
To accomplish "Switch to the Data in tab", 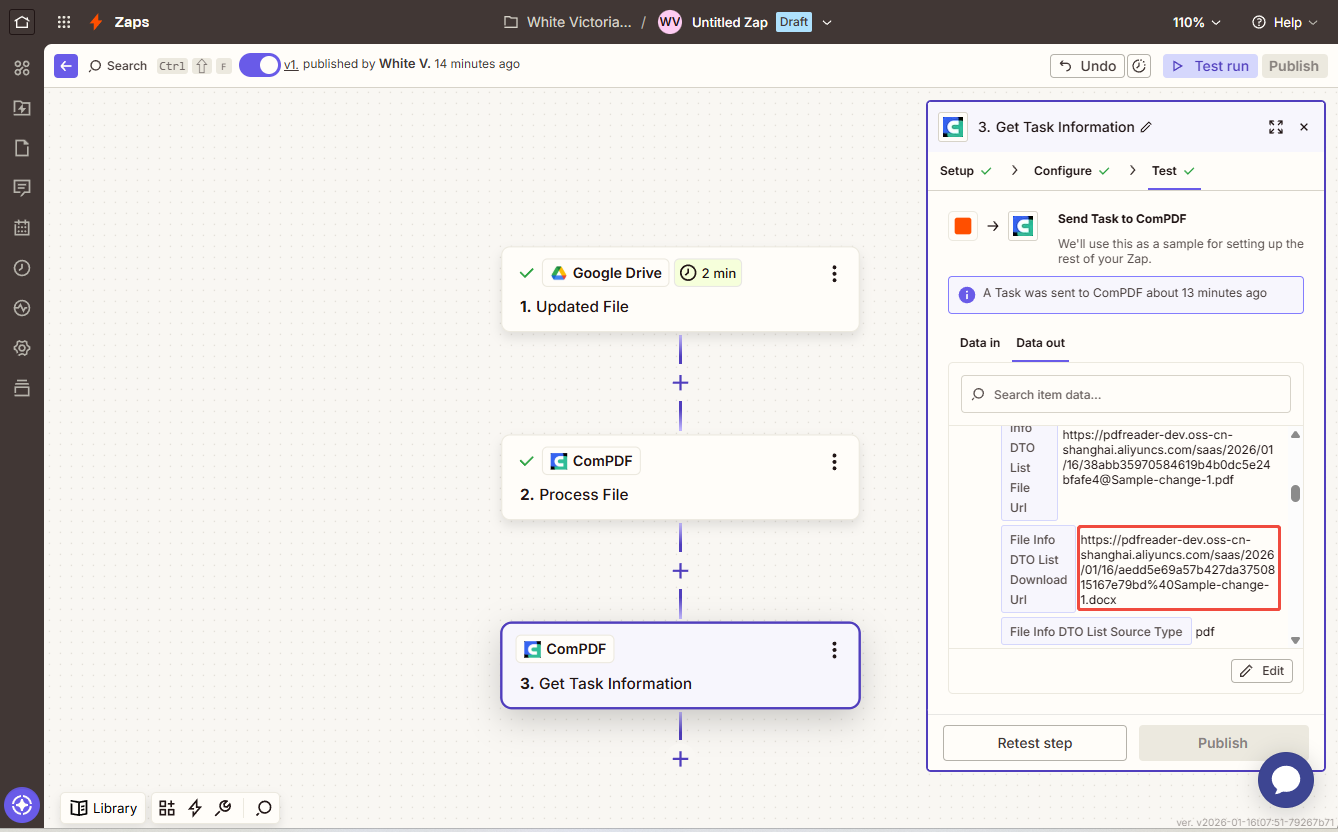I will tap(979, 342).
